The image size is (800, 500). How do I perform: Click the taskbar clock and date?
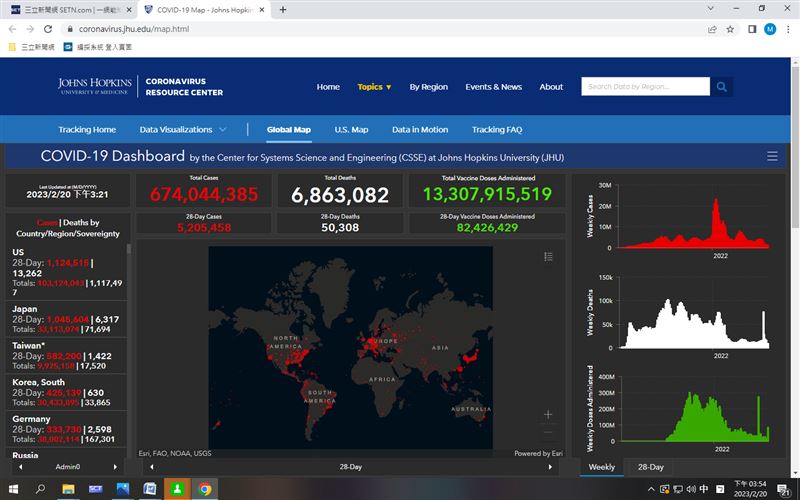click(750, 489)
